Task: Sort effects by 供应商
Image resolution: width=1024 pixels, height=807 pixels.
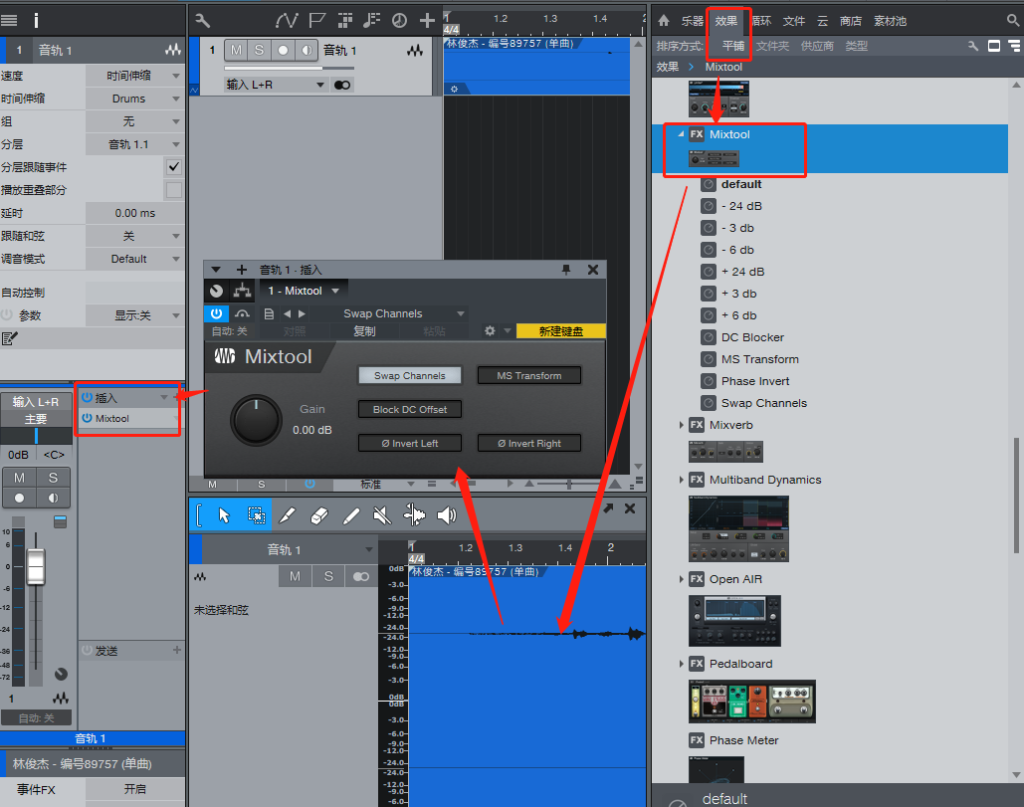Action: [x=817, y=46]
